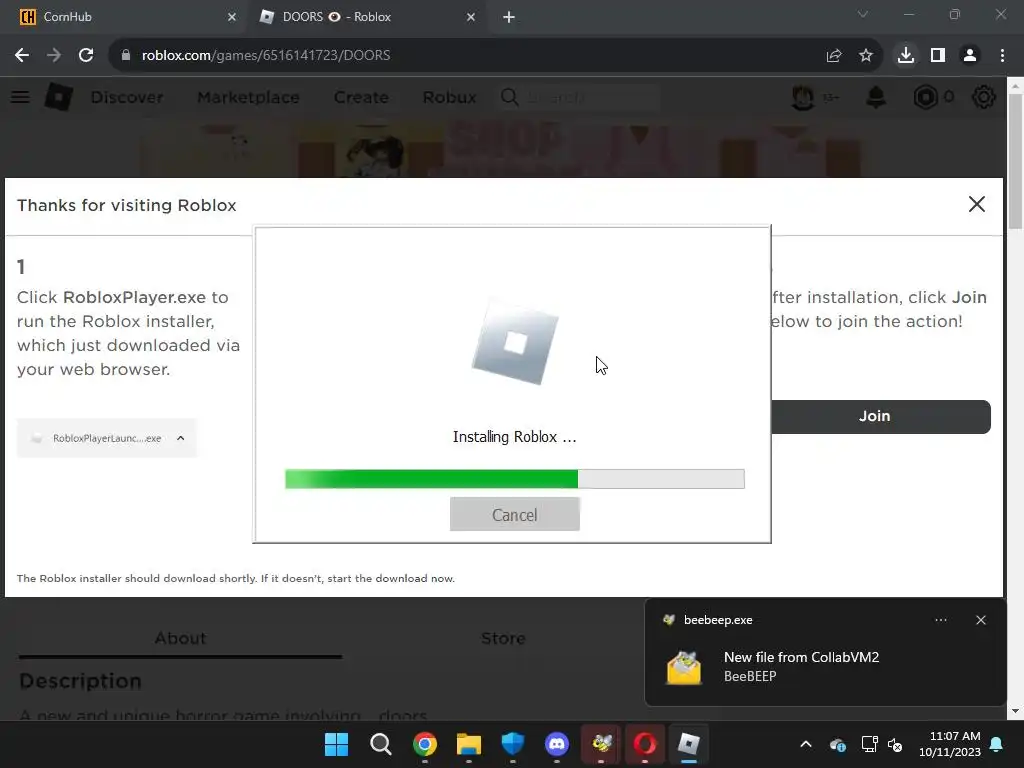
Task: Click the OneDrive cloud tray icon
Action: (x=838, y=744)
